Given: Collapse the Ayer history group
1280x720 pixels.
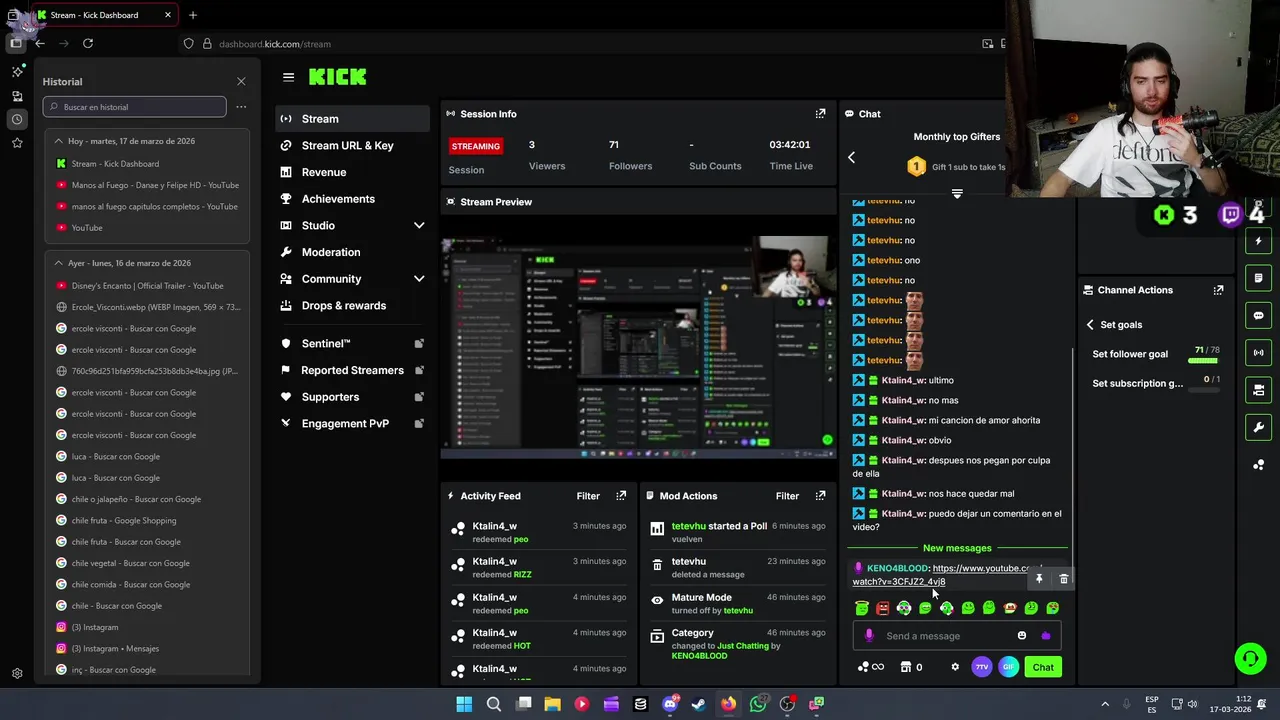Looking at the screenshot, I should pos(58,263).
